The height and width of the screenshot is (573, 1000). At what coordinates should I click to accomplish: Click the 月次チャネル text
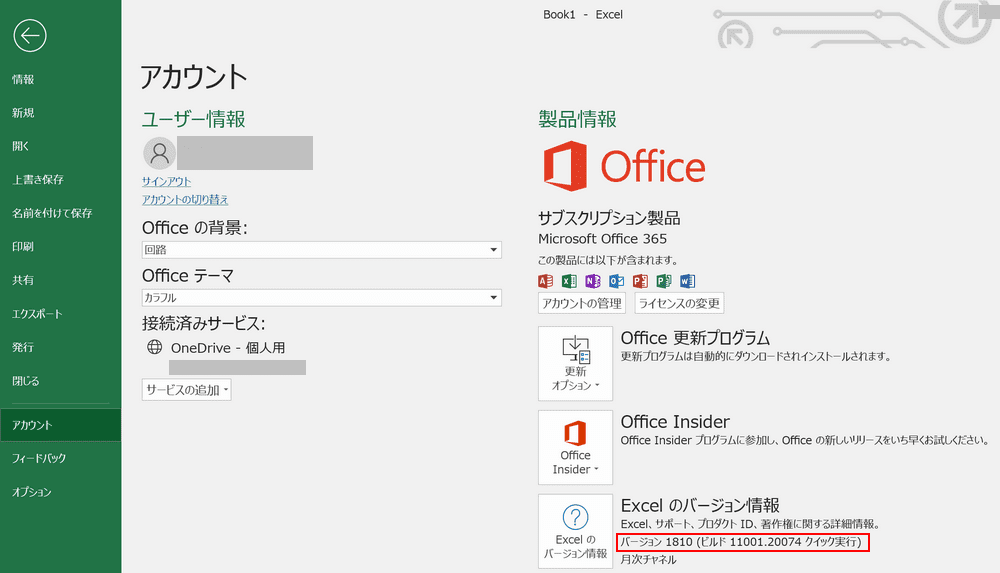(649, 560)
